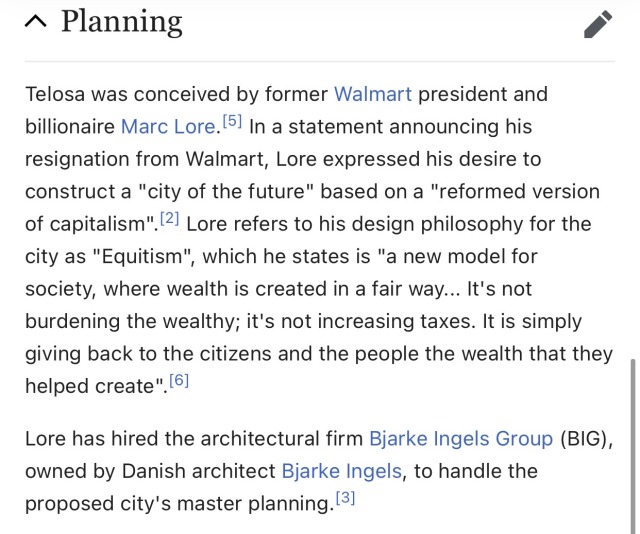Open the Walmart link
This screenshot has height=534, width=640.
tap(372, 94)
